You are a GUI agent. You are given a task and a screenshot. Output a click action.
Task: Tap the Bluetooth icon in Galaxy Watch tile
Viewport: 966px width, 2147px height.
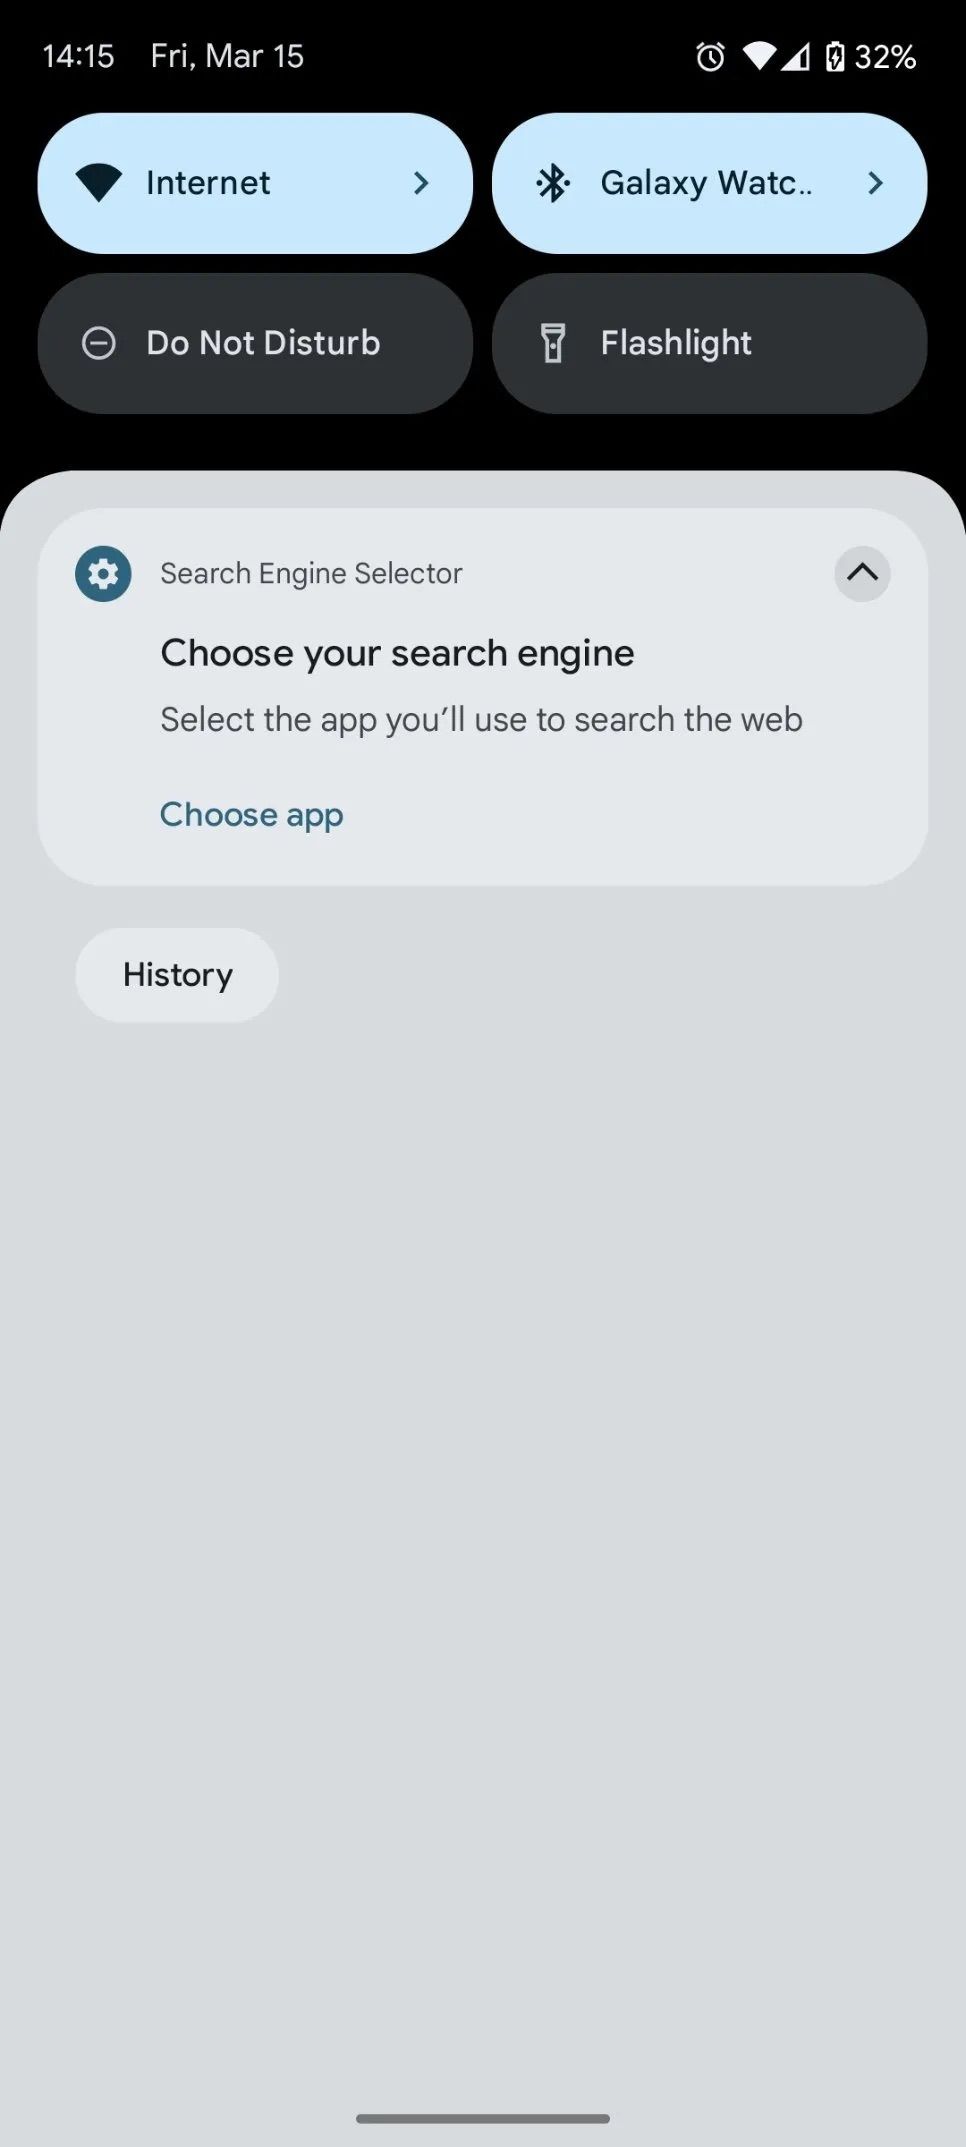553,183
